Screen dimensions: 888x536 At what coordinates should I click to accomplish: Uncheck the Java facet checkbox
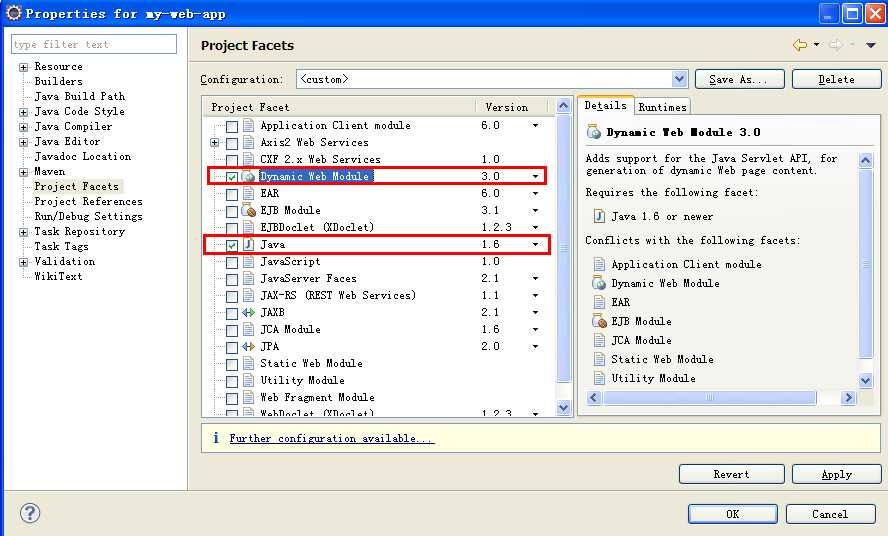point(232,245)
